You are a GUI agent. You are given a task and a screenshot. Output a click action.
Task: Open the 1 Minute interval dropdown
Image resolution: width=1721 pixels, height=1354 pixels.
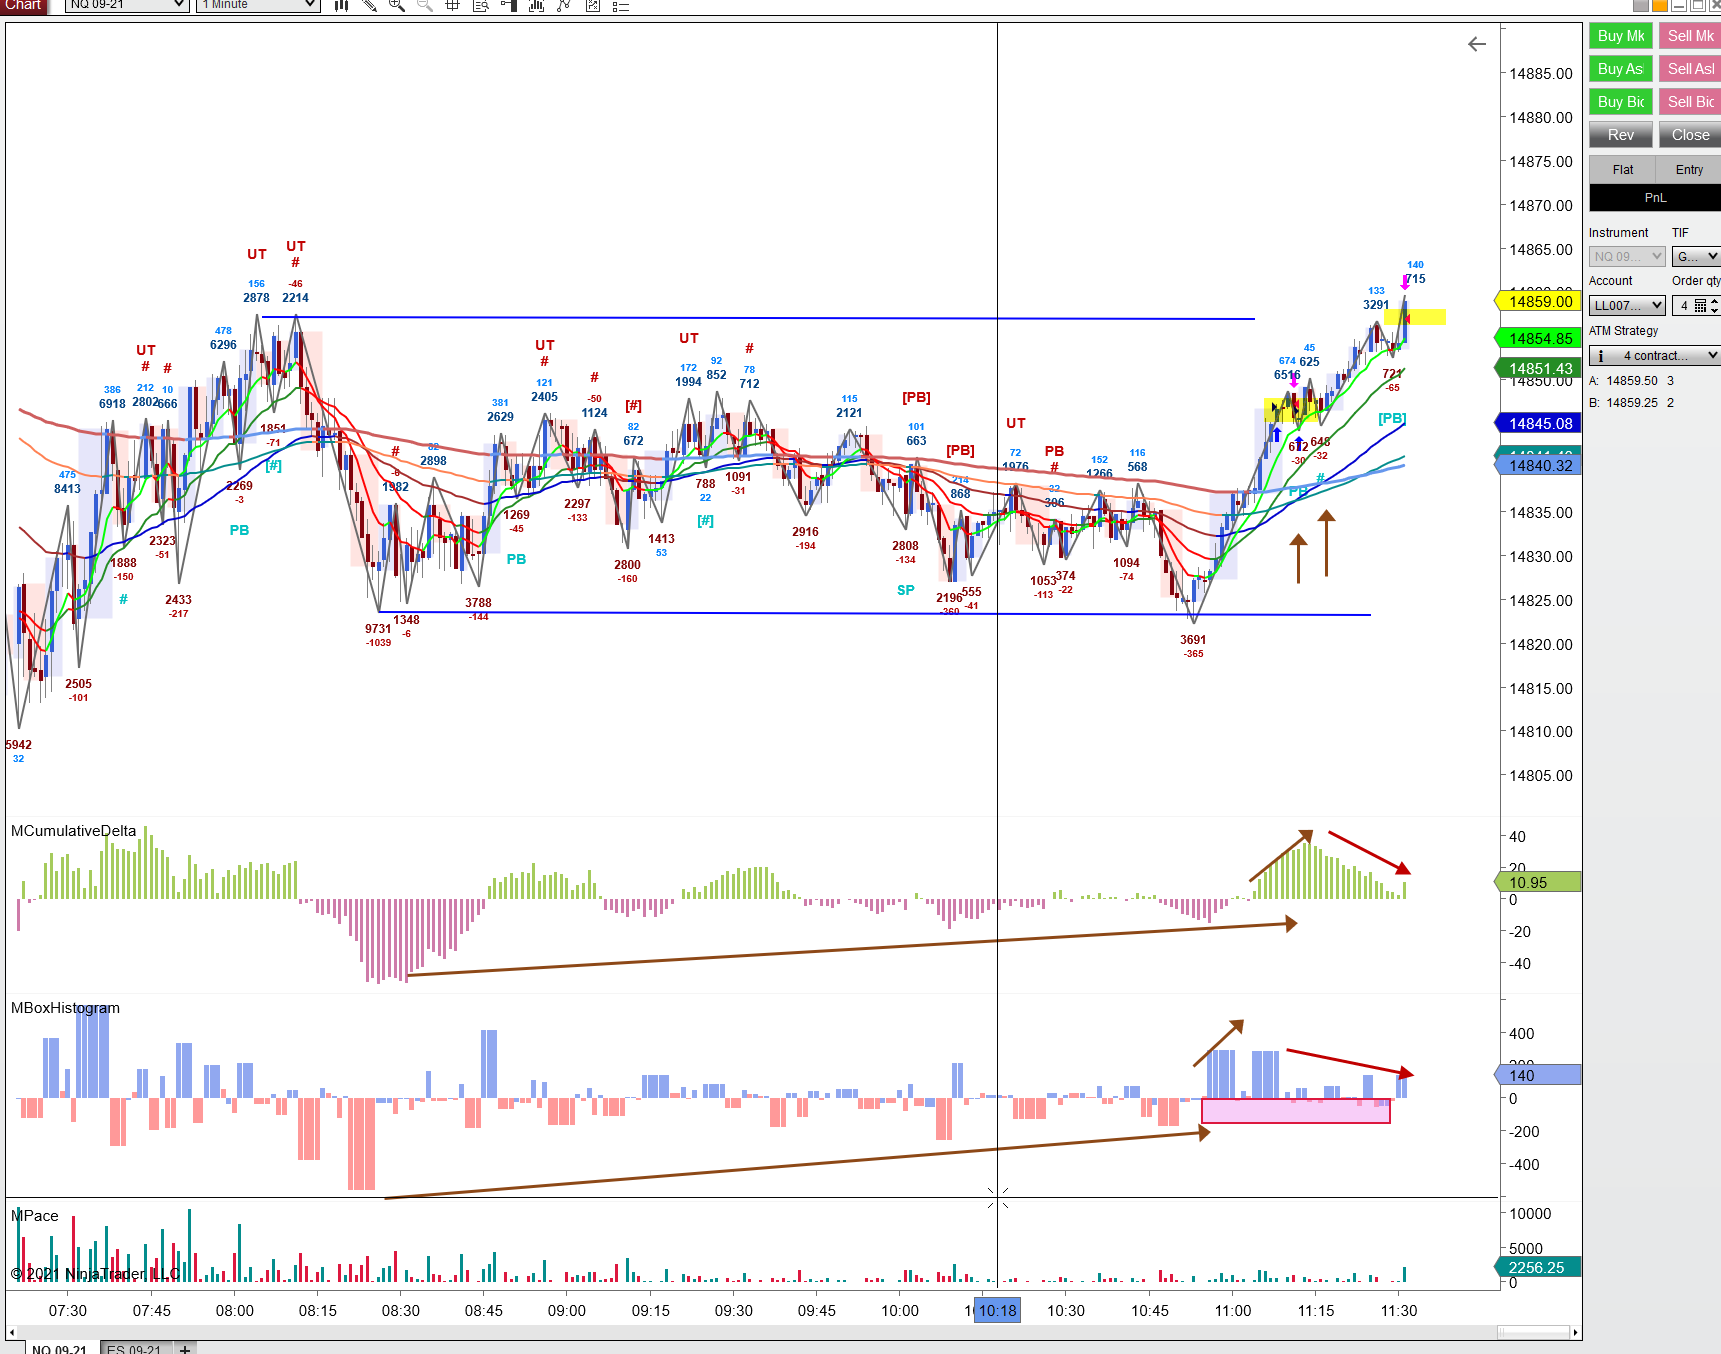coord(258,5)
